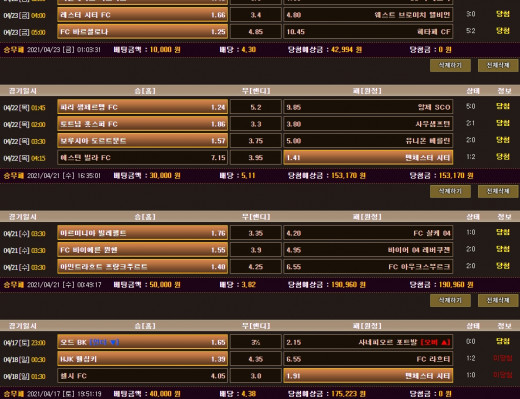Image resolution: width=520 pixels, height=399 pixels.
Task: Select FC 라흐티 away odds 6.55
Action: point(368,359)
